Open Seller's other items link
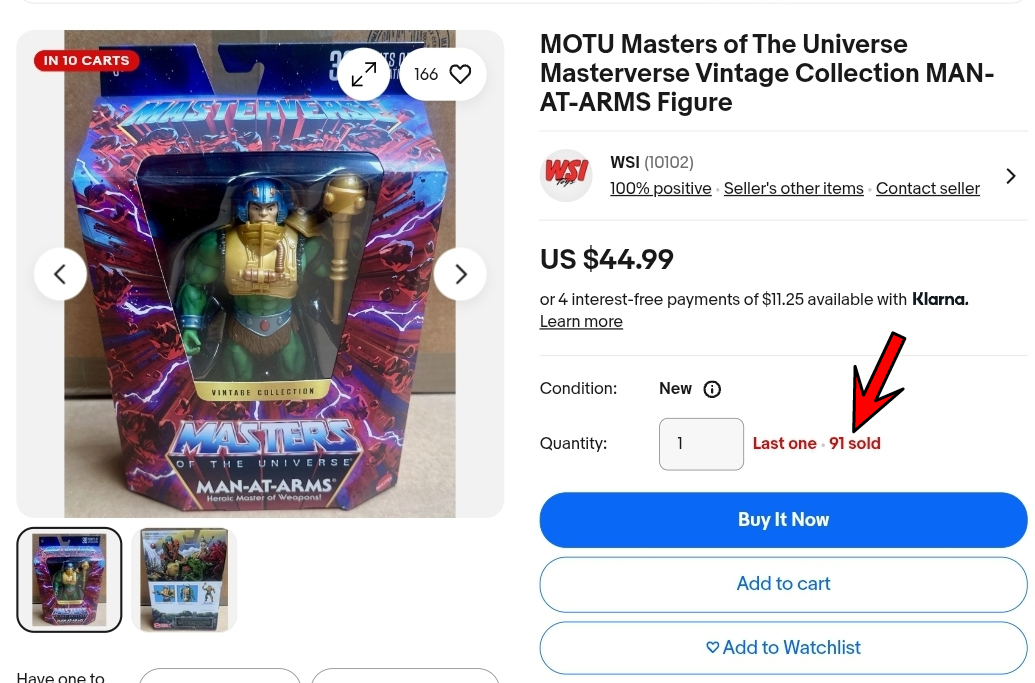1035x683 pixels. pos(793,189)
